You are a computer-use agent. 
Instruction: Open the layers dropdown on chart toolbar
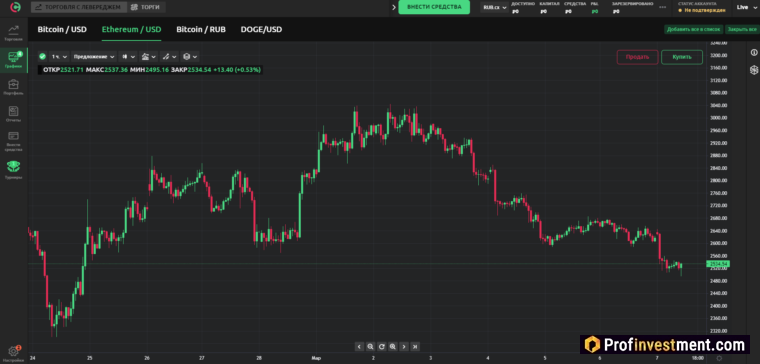point(190,56)
